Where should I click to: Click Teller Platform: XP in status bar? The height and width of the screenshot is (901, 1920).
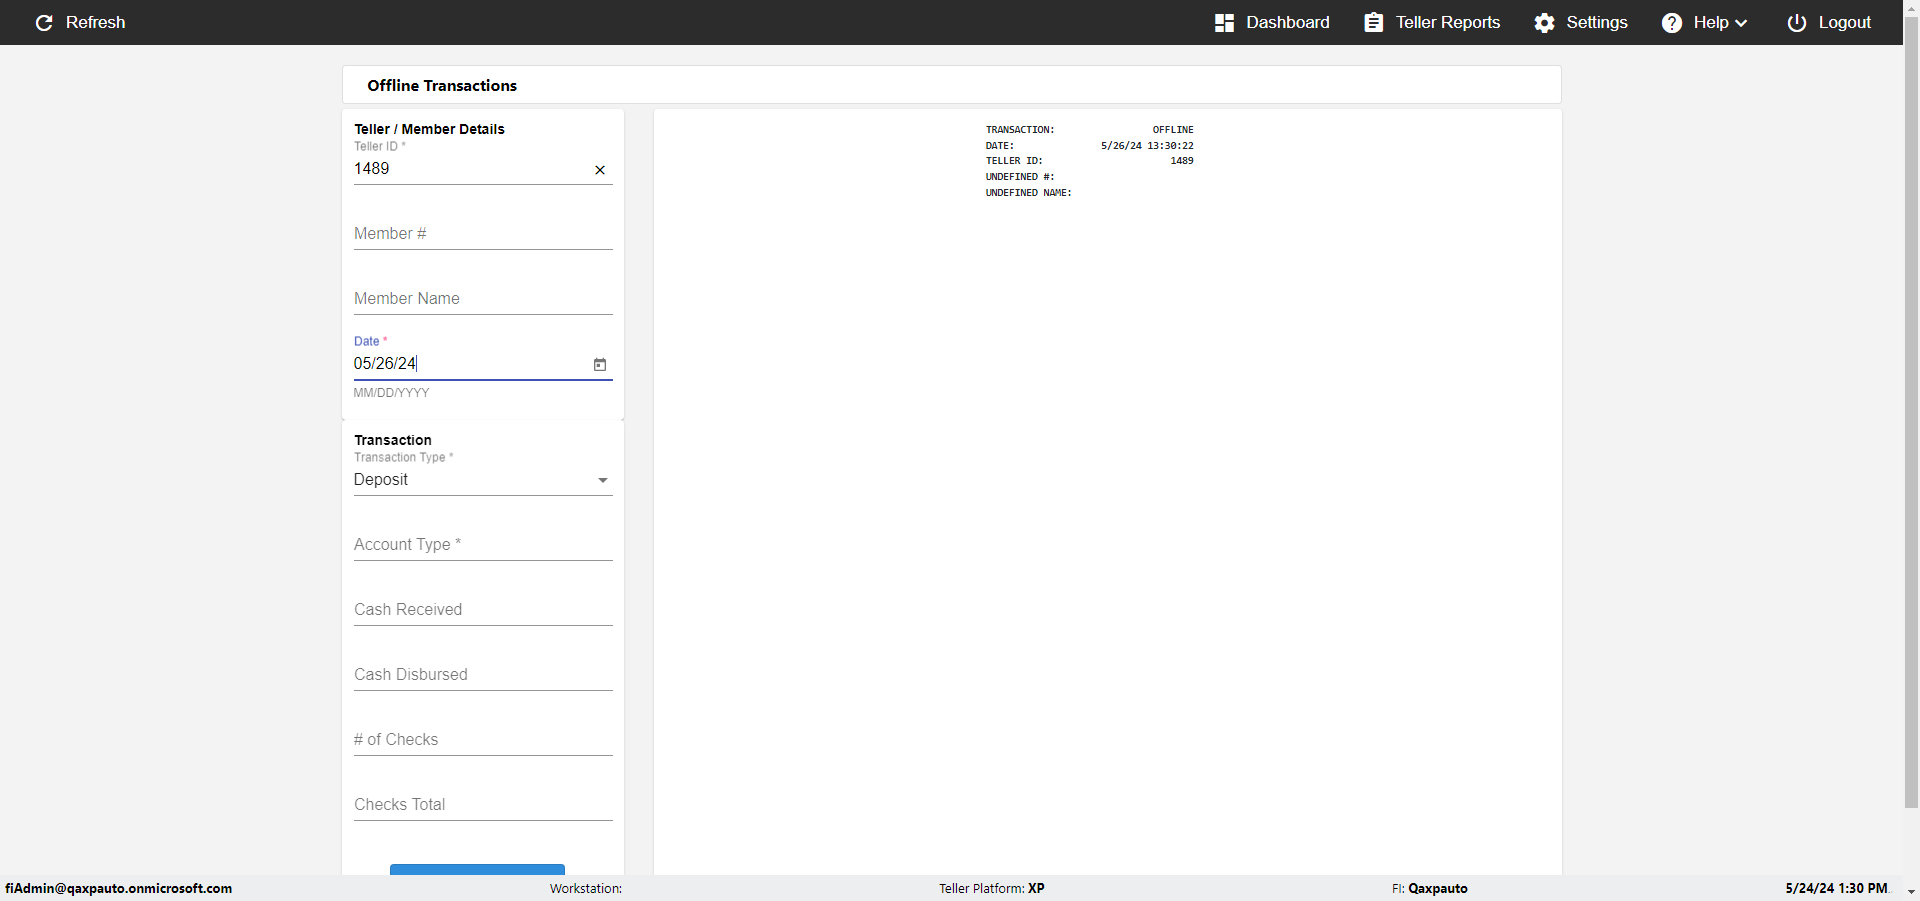coord(992,889)
